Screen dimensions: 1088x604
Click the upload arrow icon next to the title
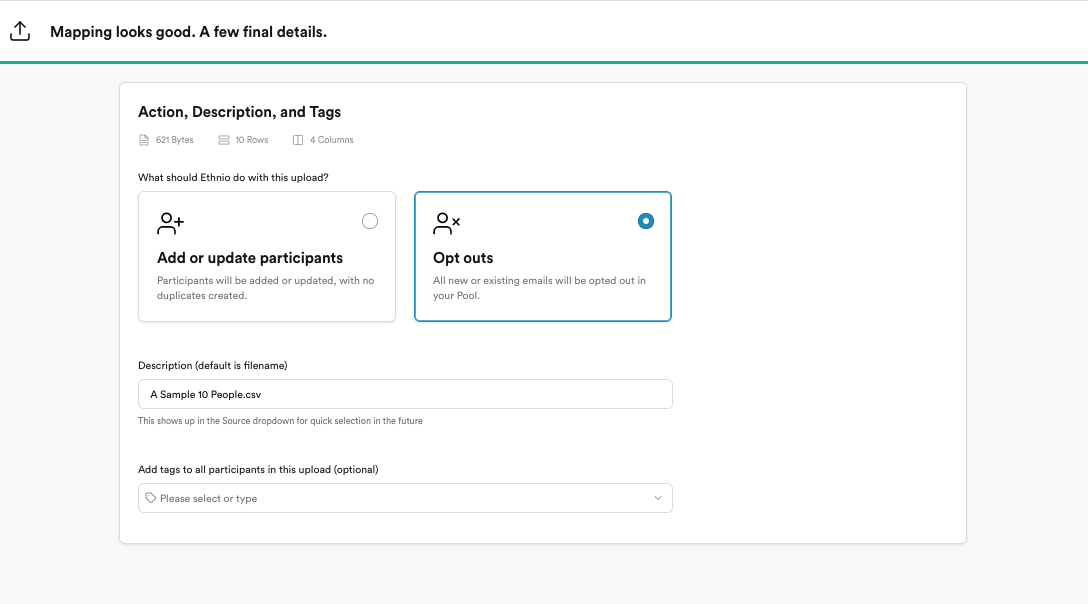pyautogui.click(x=20, y=30)
